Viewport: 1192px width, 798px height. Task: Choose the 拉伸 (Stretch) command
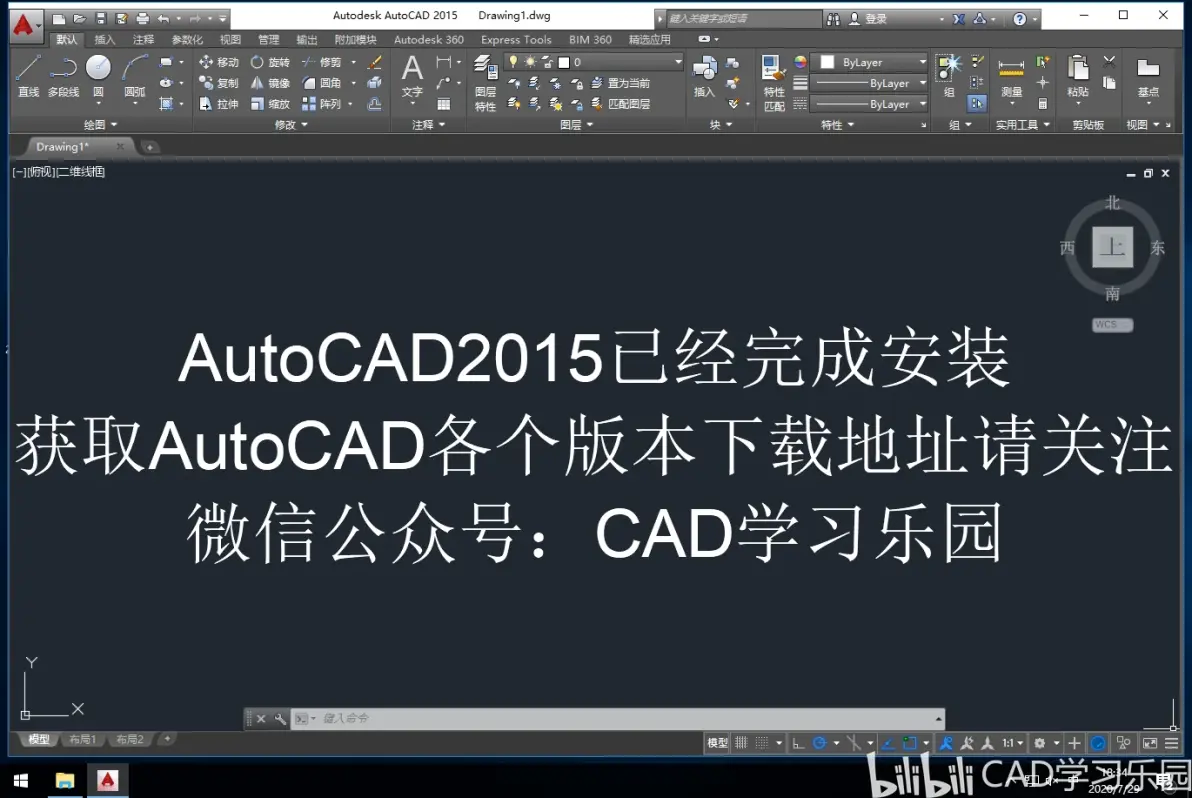218,104
